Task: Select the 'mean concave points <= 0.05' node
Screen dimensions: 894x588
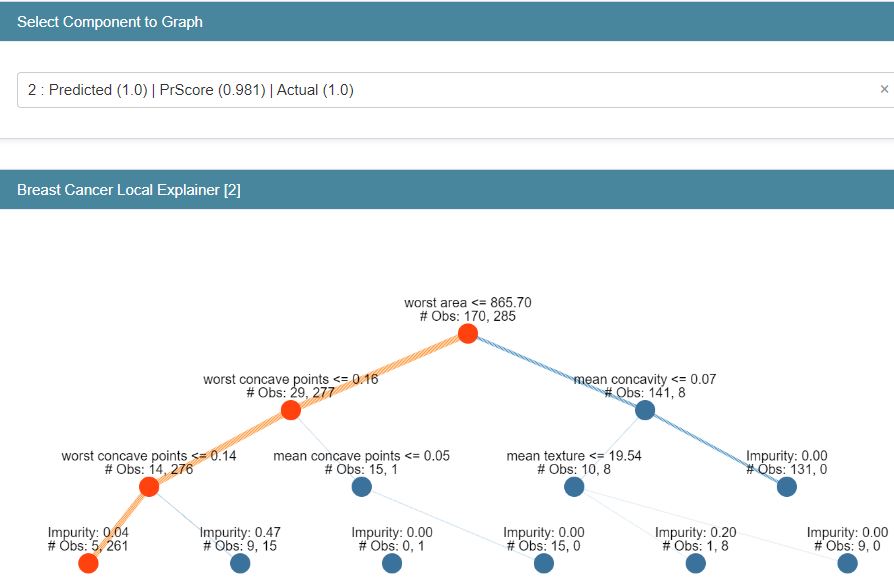Action: 360,486
